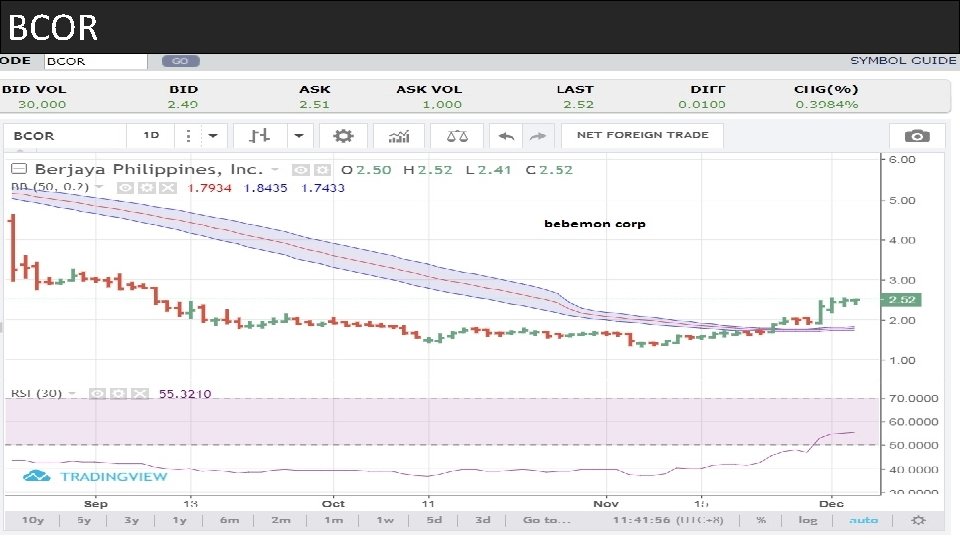
Task: Select the 1m time range
Action: coord(334,520)
